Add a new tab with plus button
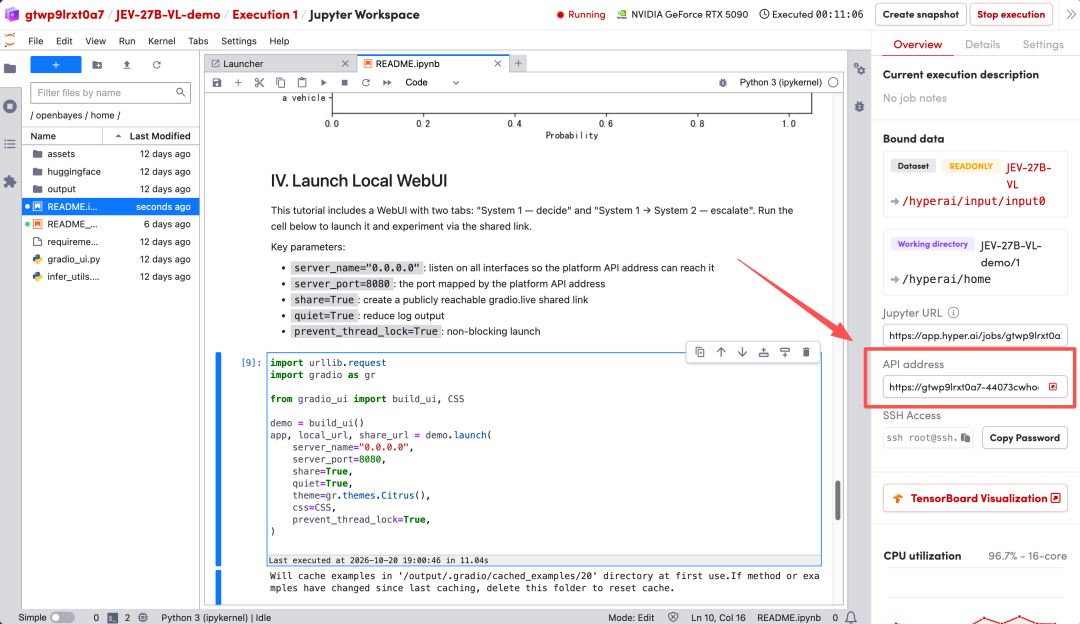The height and width of the screenshot is (624, 1080). (x=518, y=63)
